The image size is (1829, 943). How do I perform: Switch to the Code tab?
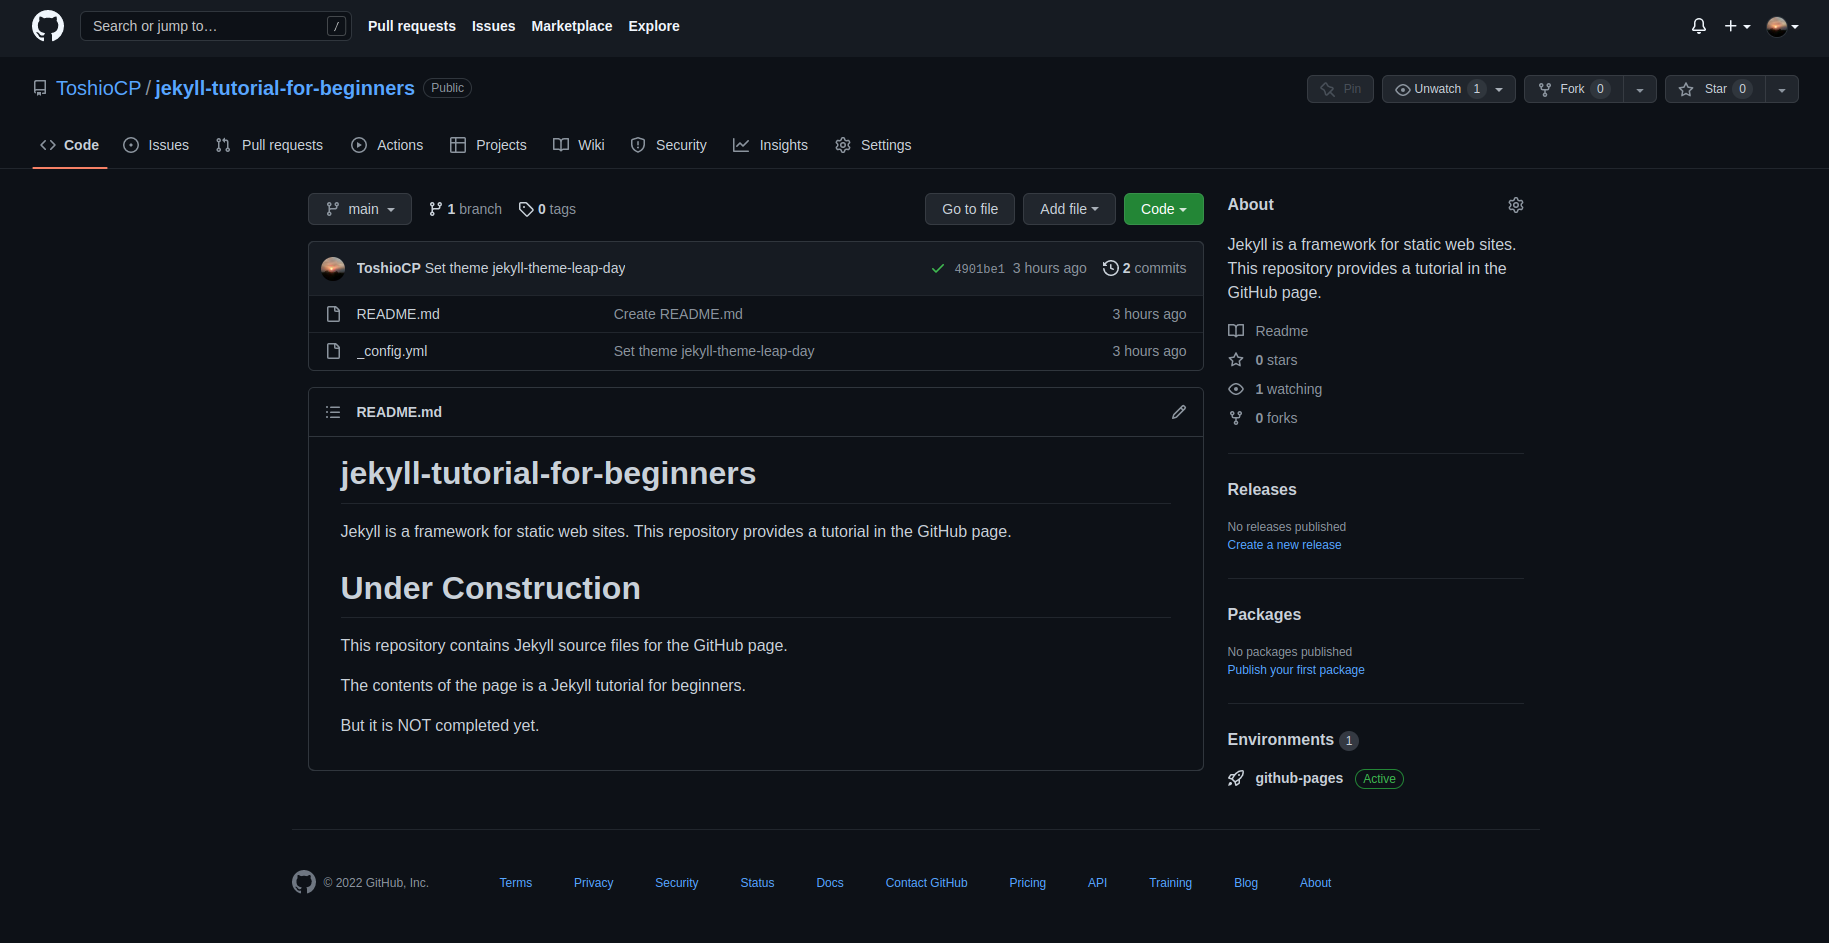pyautogui.click(x=70, y=145)
